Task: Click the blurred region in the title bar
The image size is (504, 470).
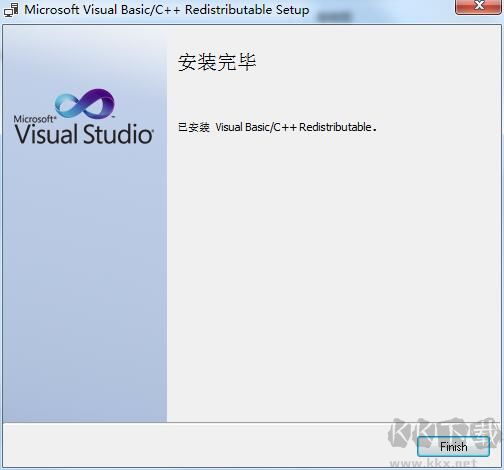Action: (x=334, y=16)
